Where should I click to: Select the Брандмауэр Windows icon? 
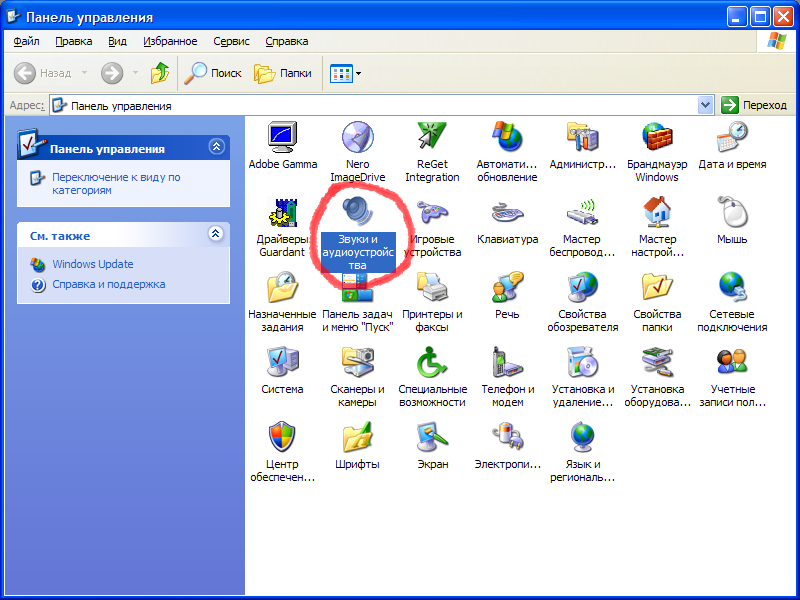[657, 137]
